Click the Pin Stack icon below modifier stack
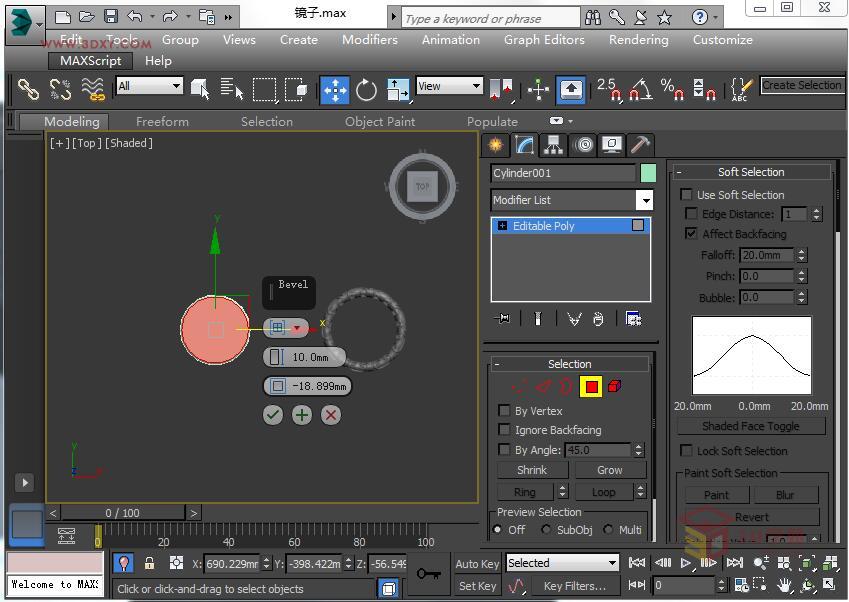849x602 pixels. pos(503,318)
